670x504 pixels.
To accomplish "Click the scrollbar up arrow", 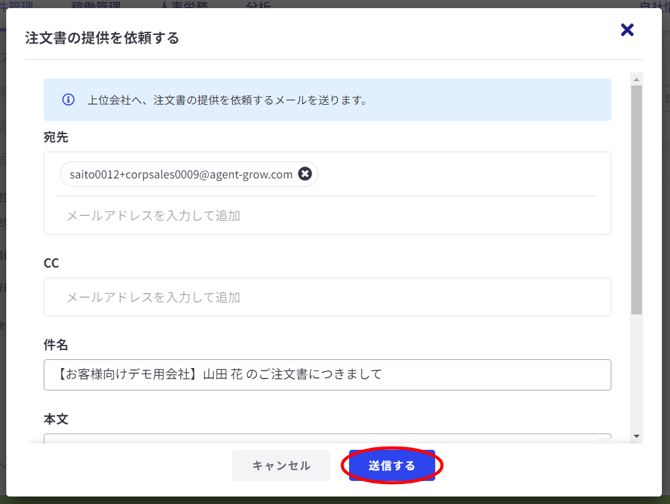I will 637,79.
